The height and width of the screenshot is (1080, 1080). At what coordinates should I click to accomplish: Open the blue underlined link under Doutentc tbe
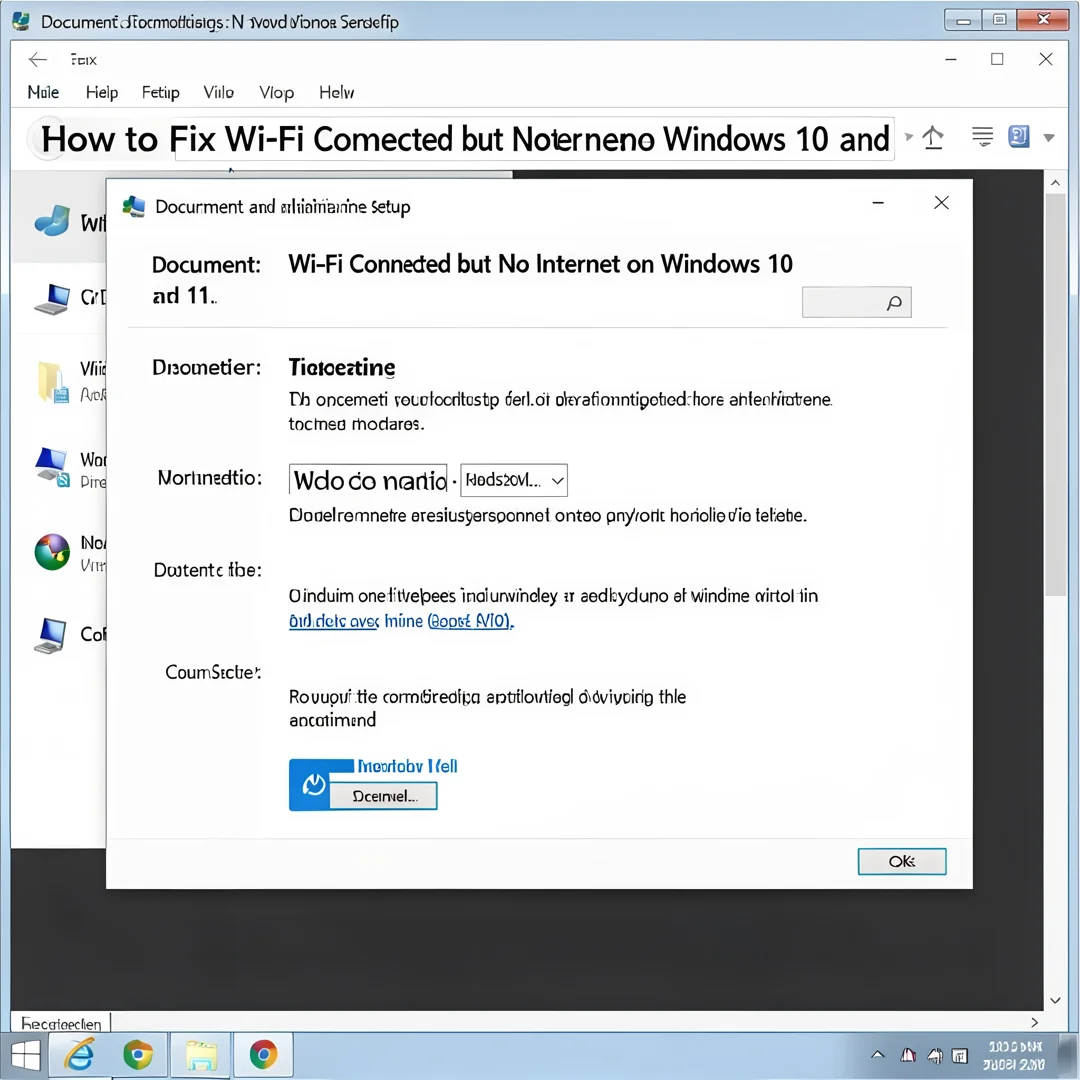pos(401,621)
